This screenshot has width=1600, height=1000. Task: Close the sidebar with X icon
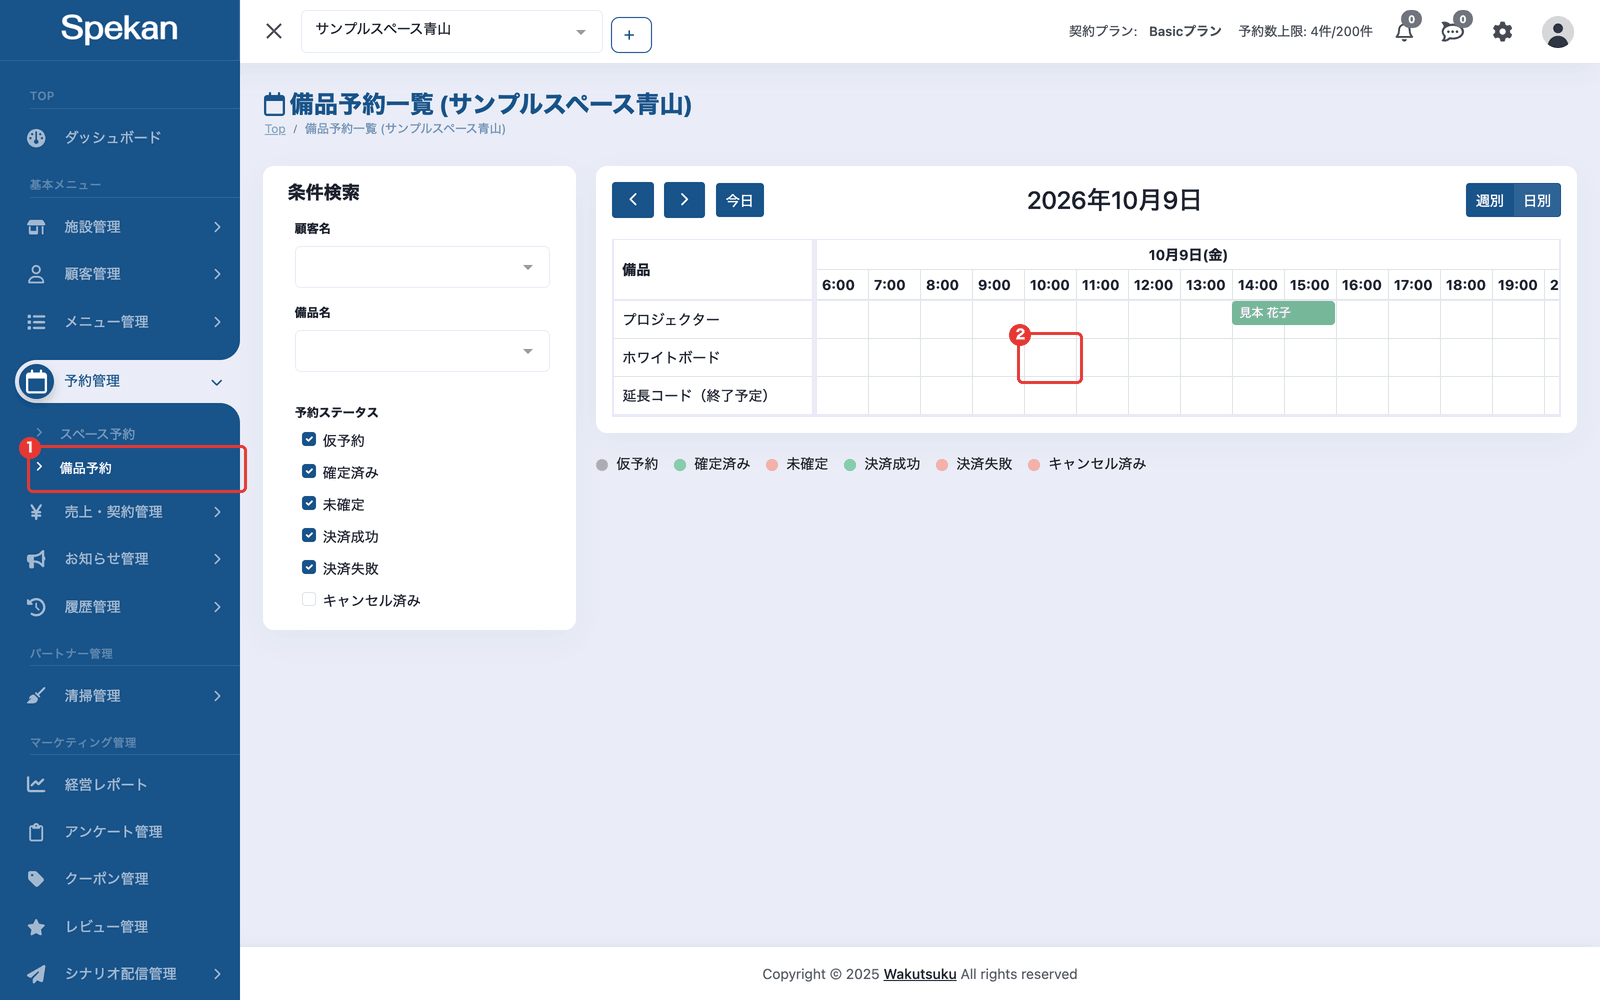(274, 32)
